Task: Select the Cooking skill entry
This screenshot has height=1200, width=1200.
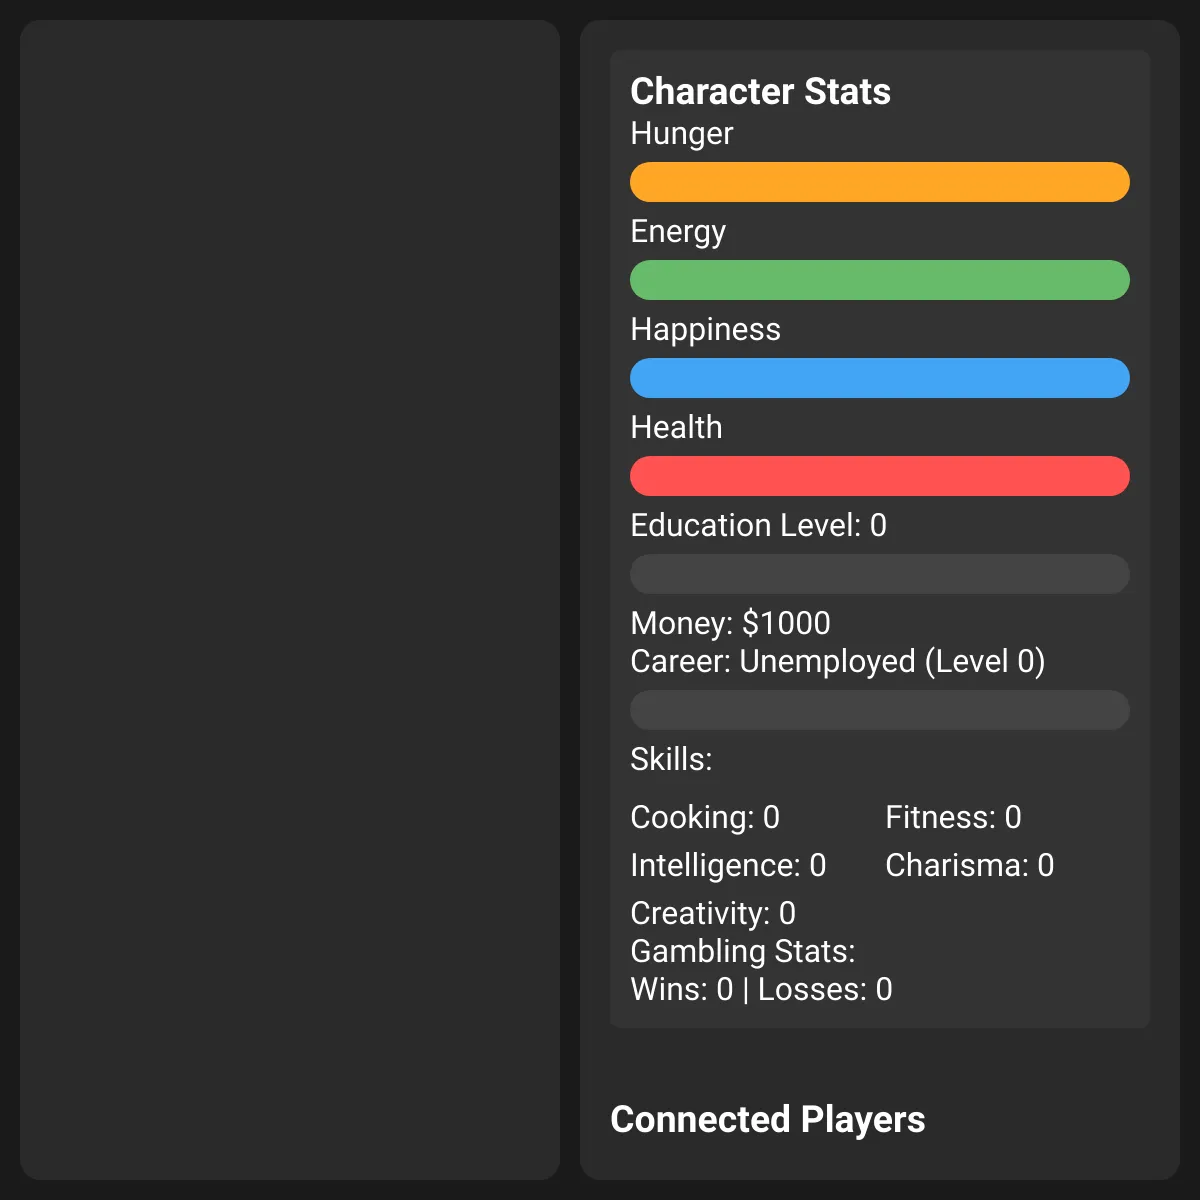Action: [705, 817]
